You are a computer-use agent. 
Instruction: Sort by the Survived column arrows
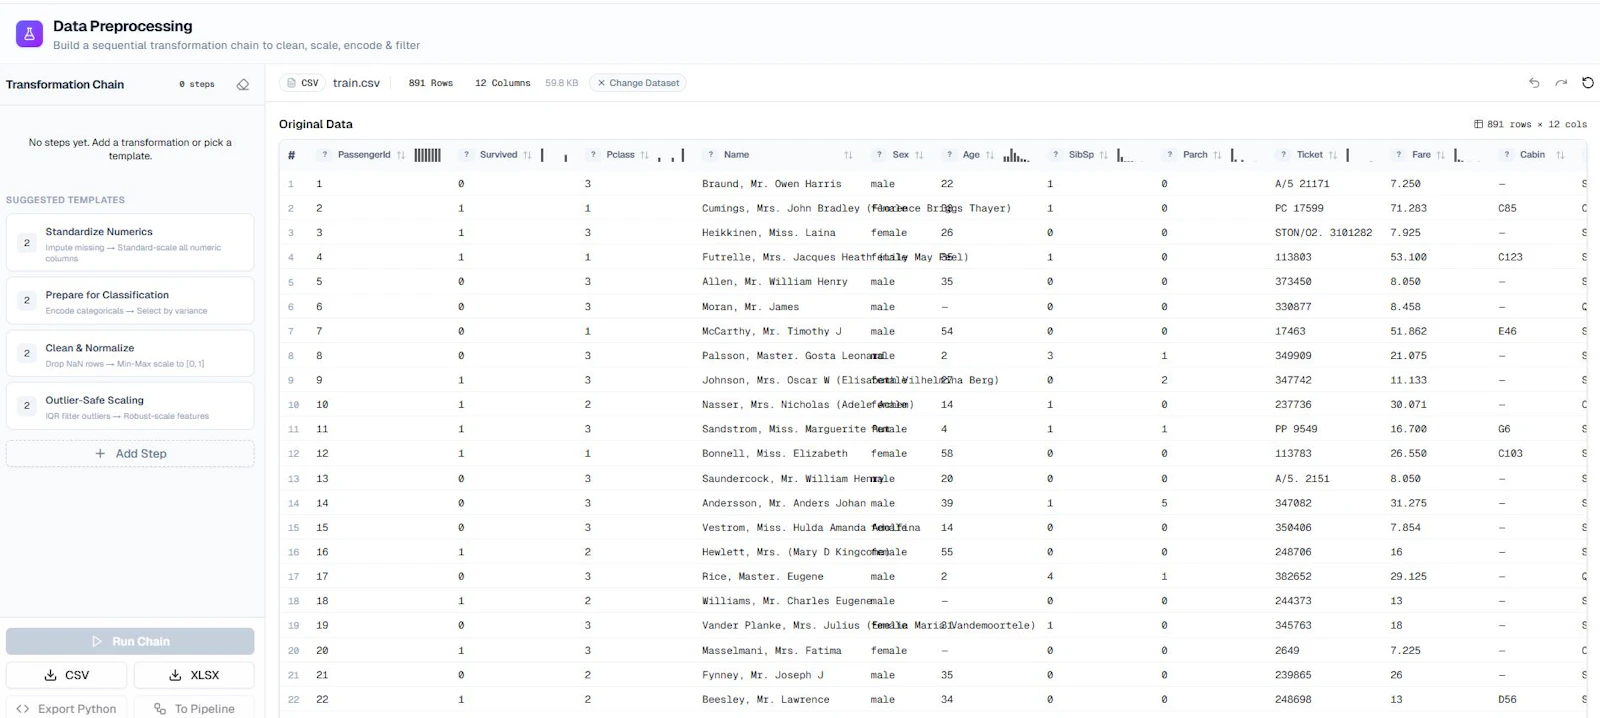coord(527,155)
